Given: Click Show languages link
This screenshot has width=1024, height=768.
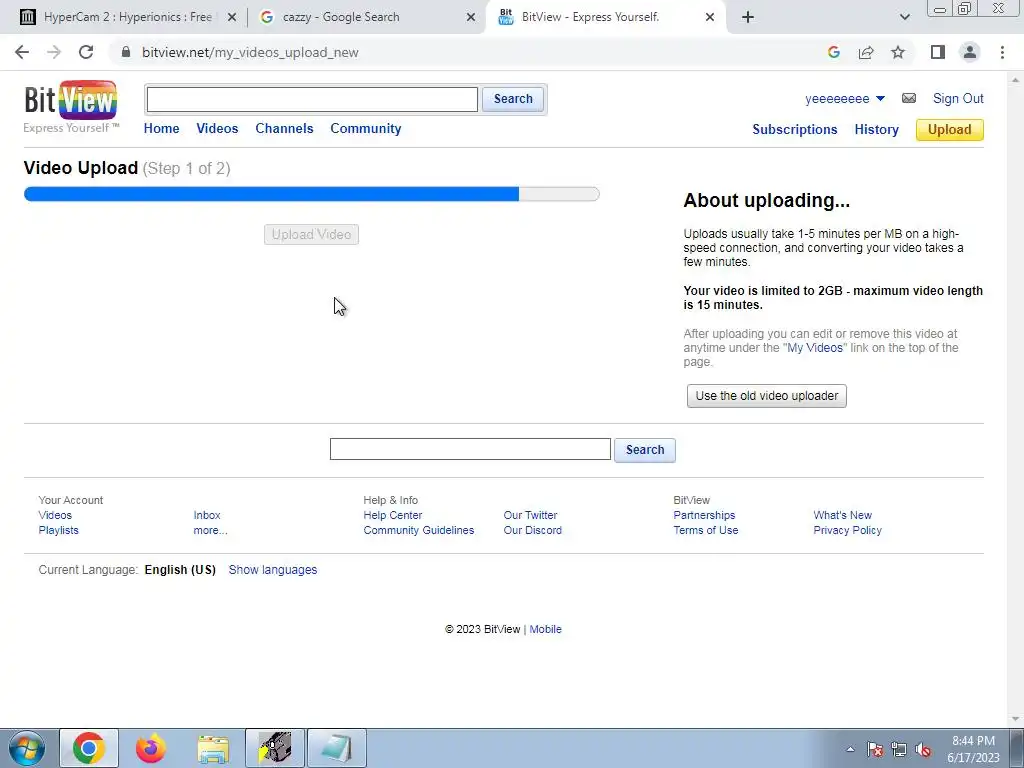Looking at the screenshot, I should coord(273,569).
